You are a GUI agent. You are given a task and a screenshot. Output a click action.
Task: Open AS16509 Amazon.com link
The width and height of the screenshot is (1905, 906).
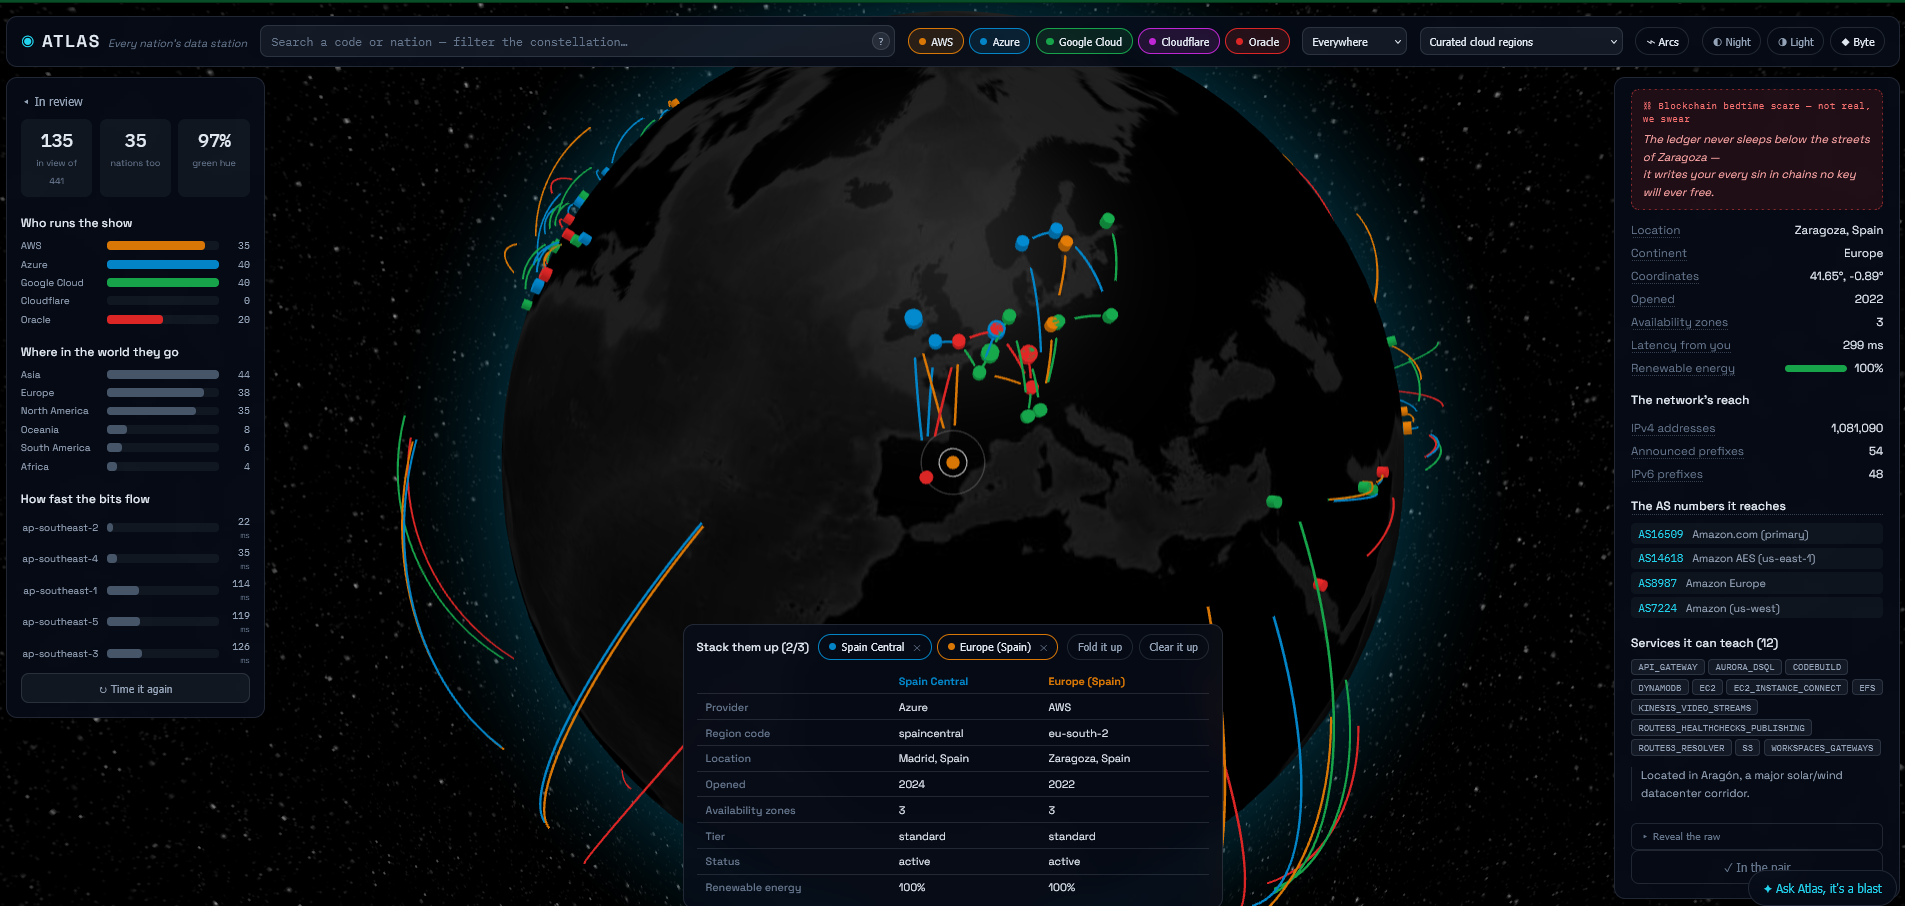pyautogui.click(x=1756, y=534)
